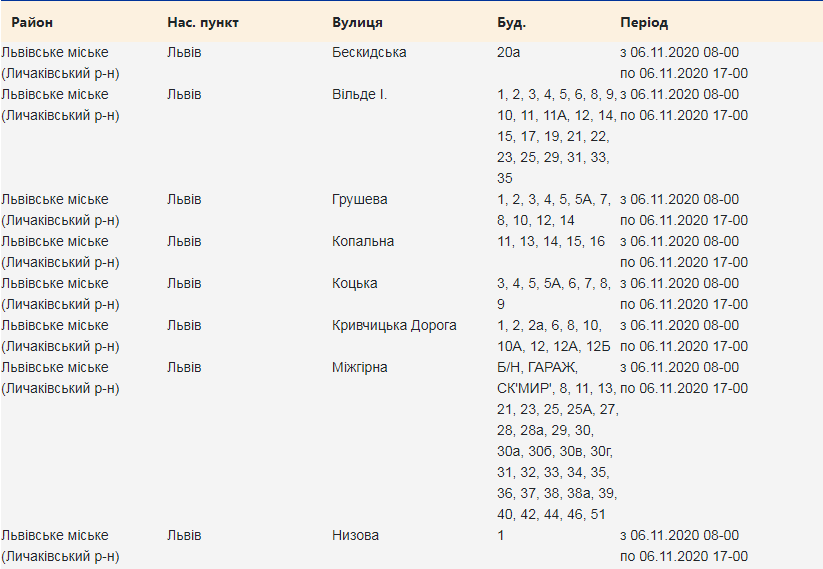Click the "Грушева" street entry

[359, 199]
